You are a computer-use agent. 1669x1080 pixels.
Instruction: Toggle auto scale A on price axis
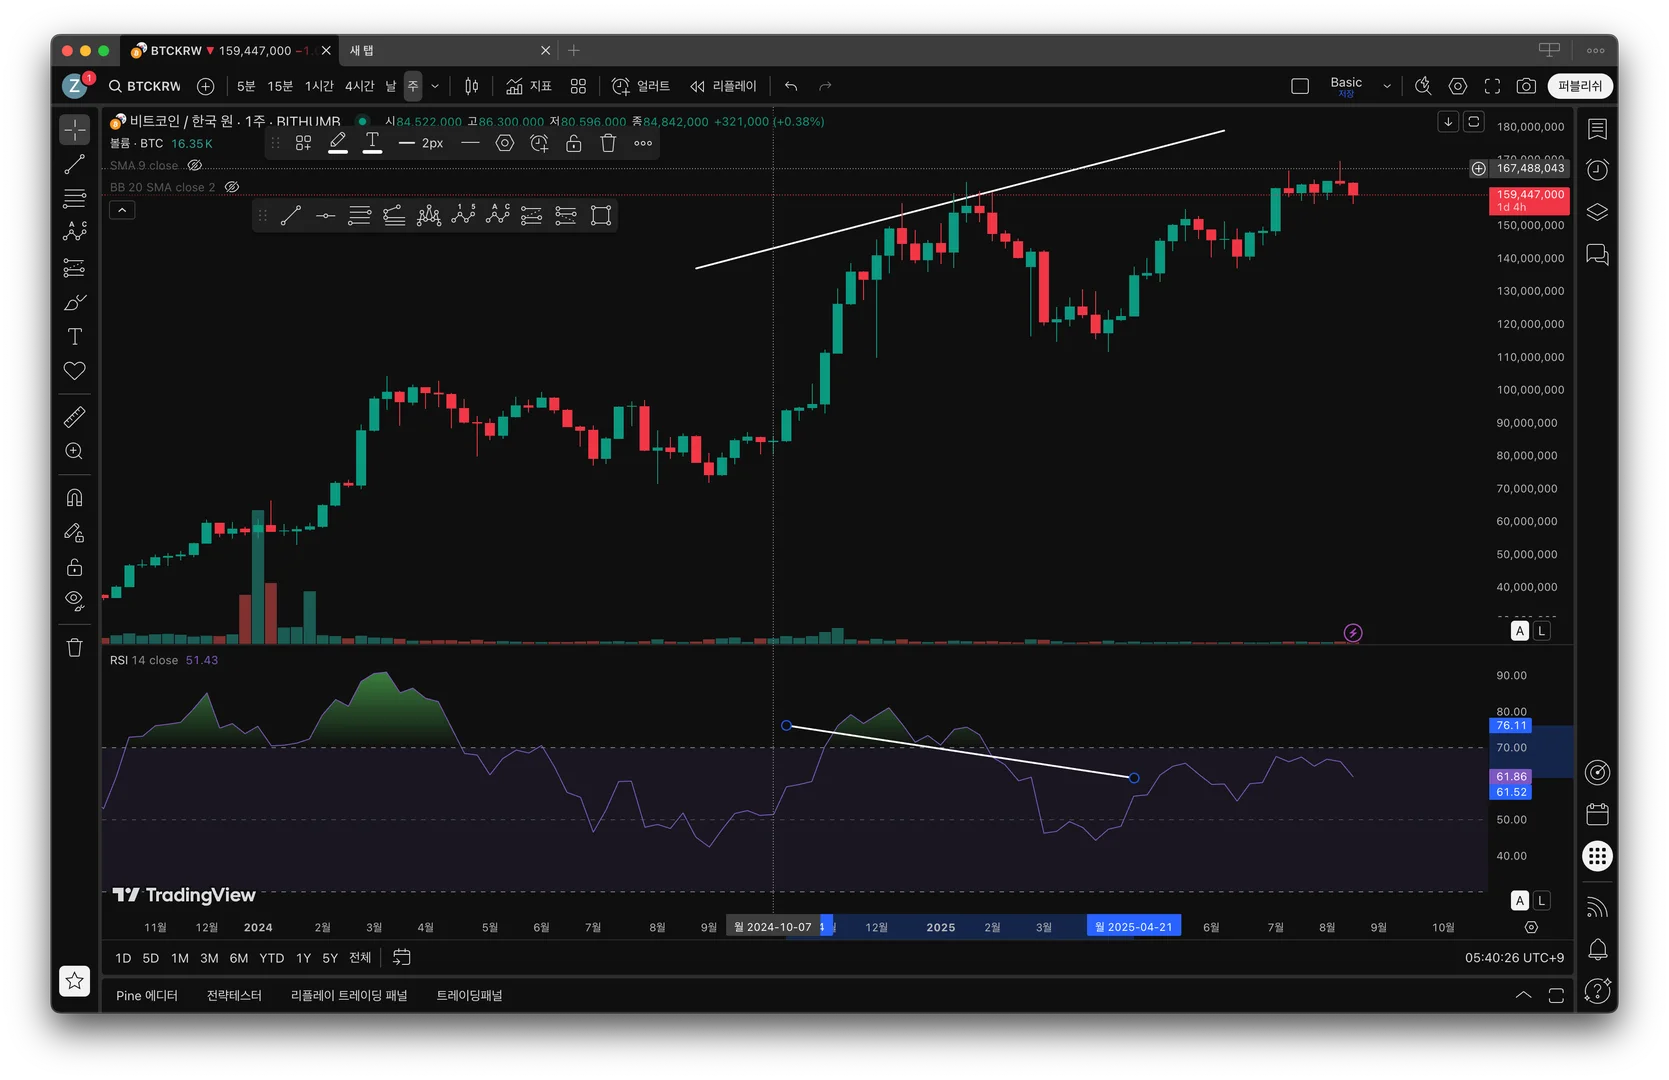[x=1520, y=631]
